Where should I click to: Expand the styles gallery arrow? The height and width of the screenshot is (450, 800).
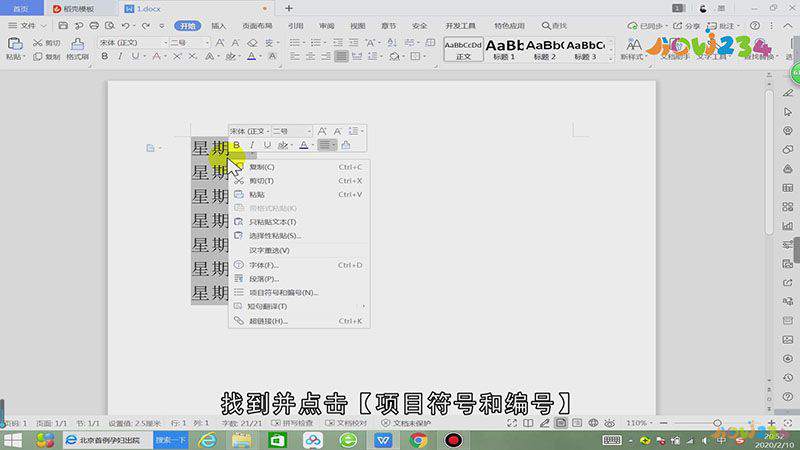[x=611, y=59]
